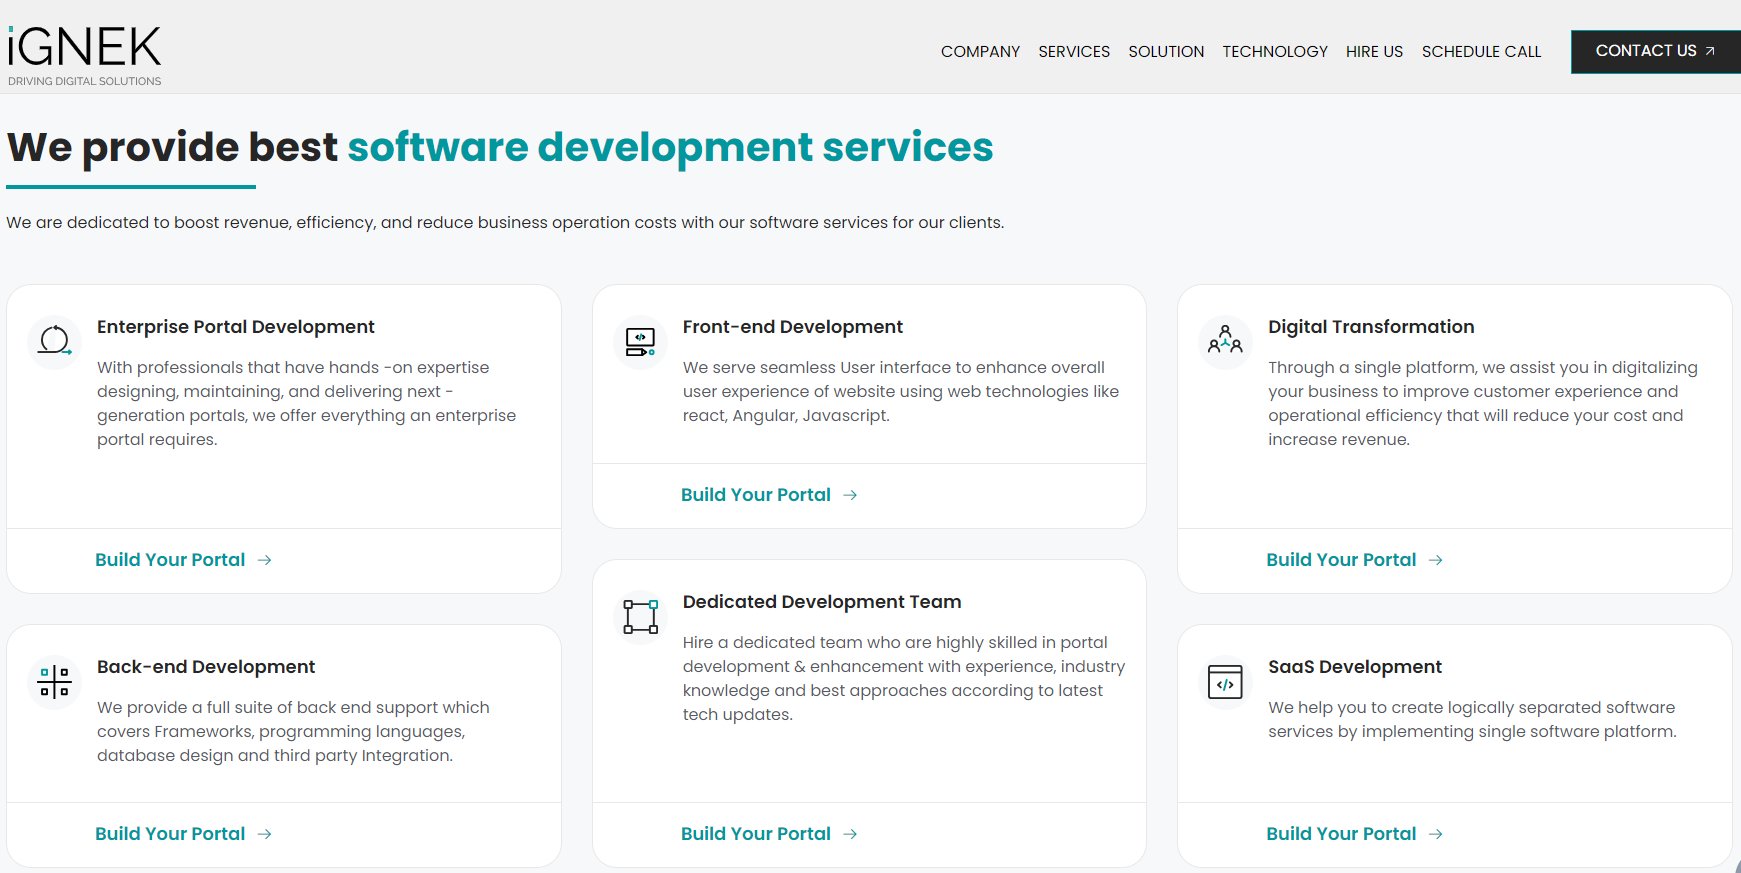The image size is (1741, 873).
Task: Open the SERVICES menu
Action: pos(1074,51)
